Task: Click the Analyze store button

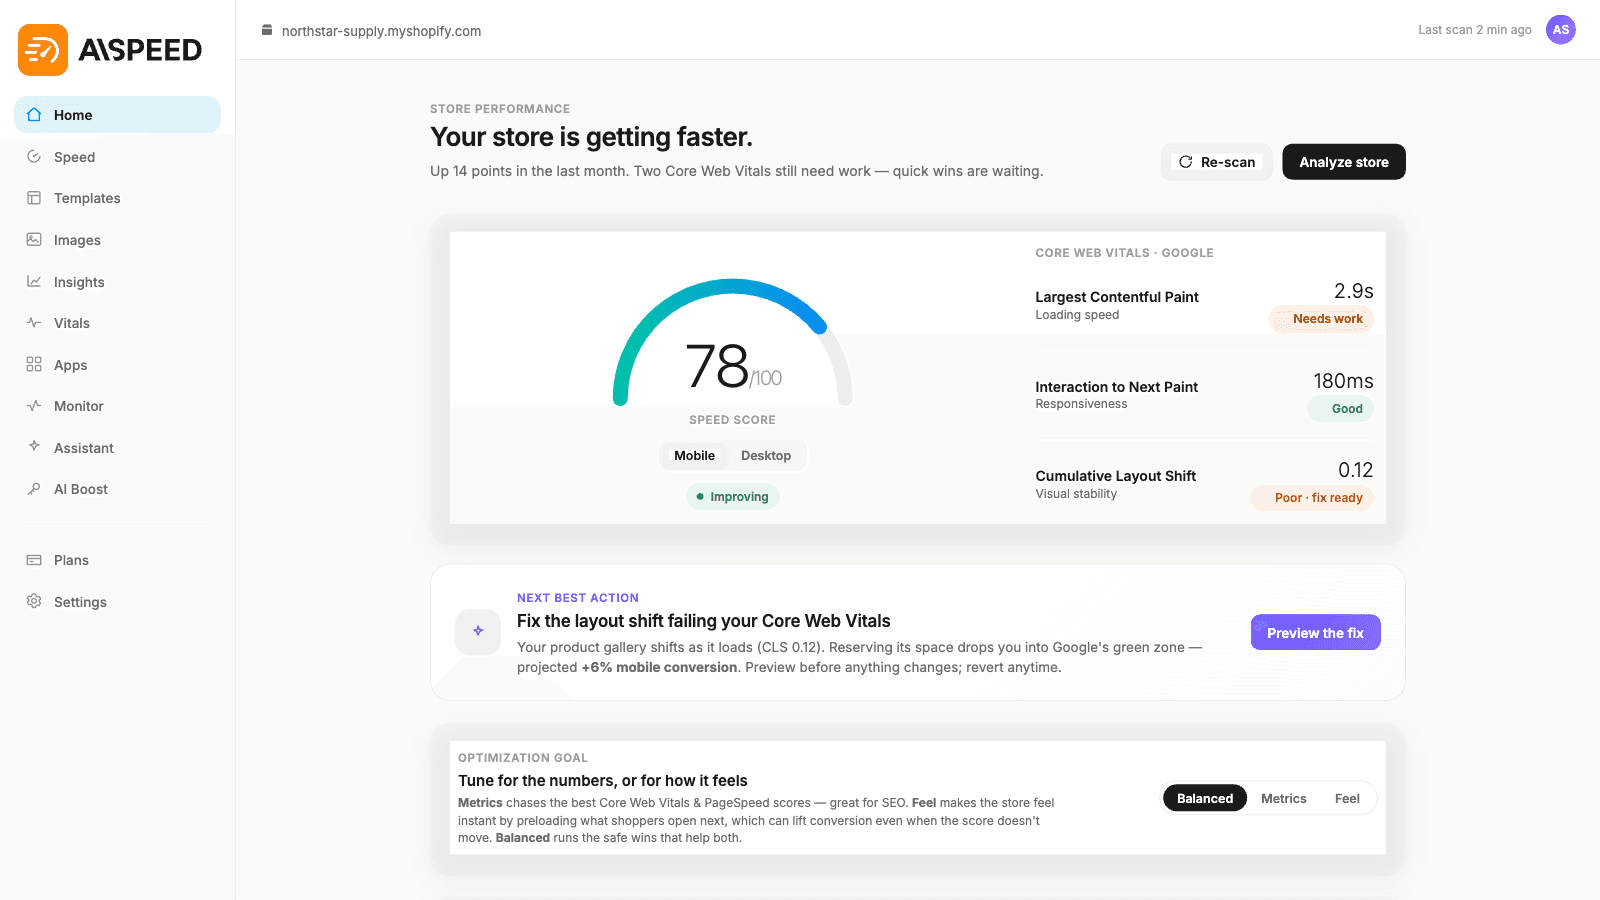Action: [x=1344, y=162]
